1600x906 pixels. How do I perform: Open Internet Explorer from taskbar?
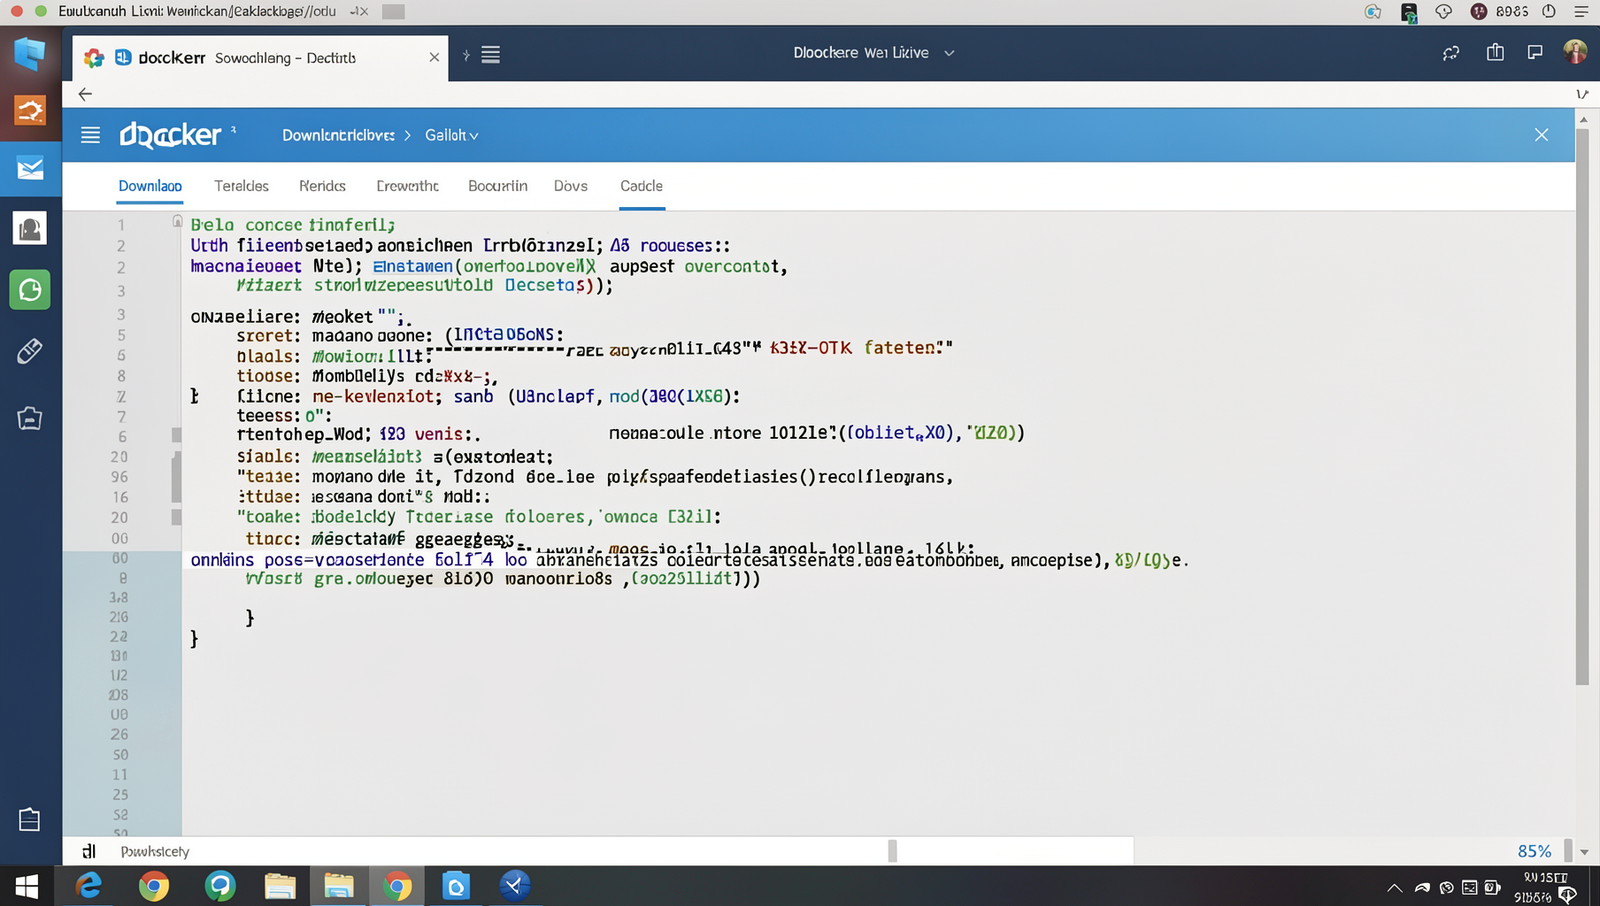pyautogui.click(x=89, y=886)
